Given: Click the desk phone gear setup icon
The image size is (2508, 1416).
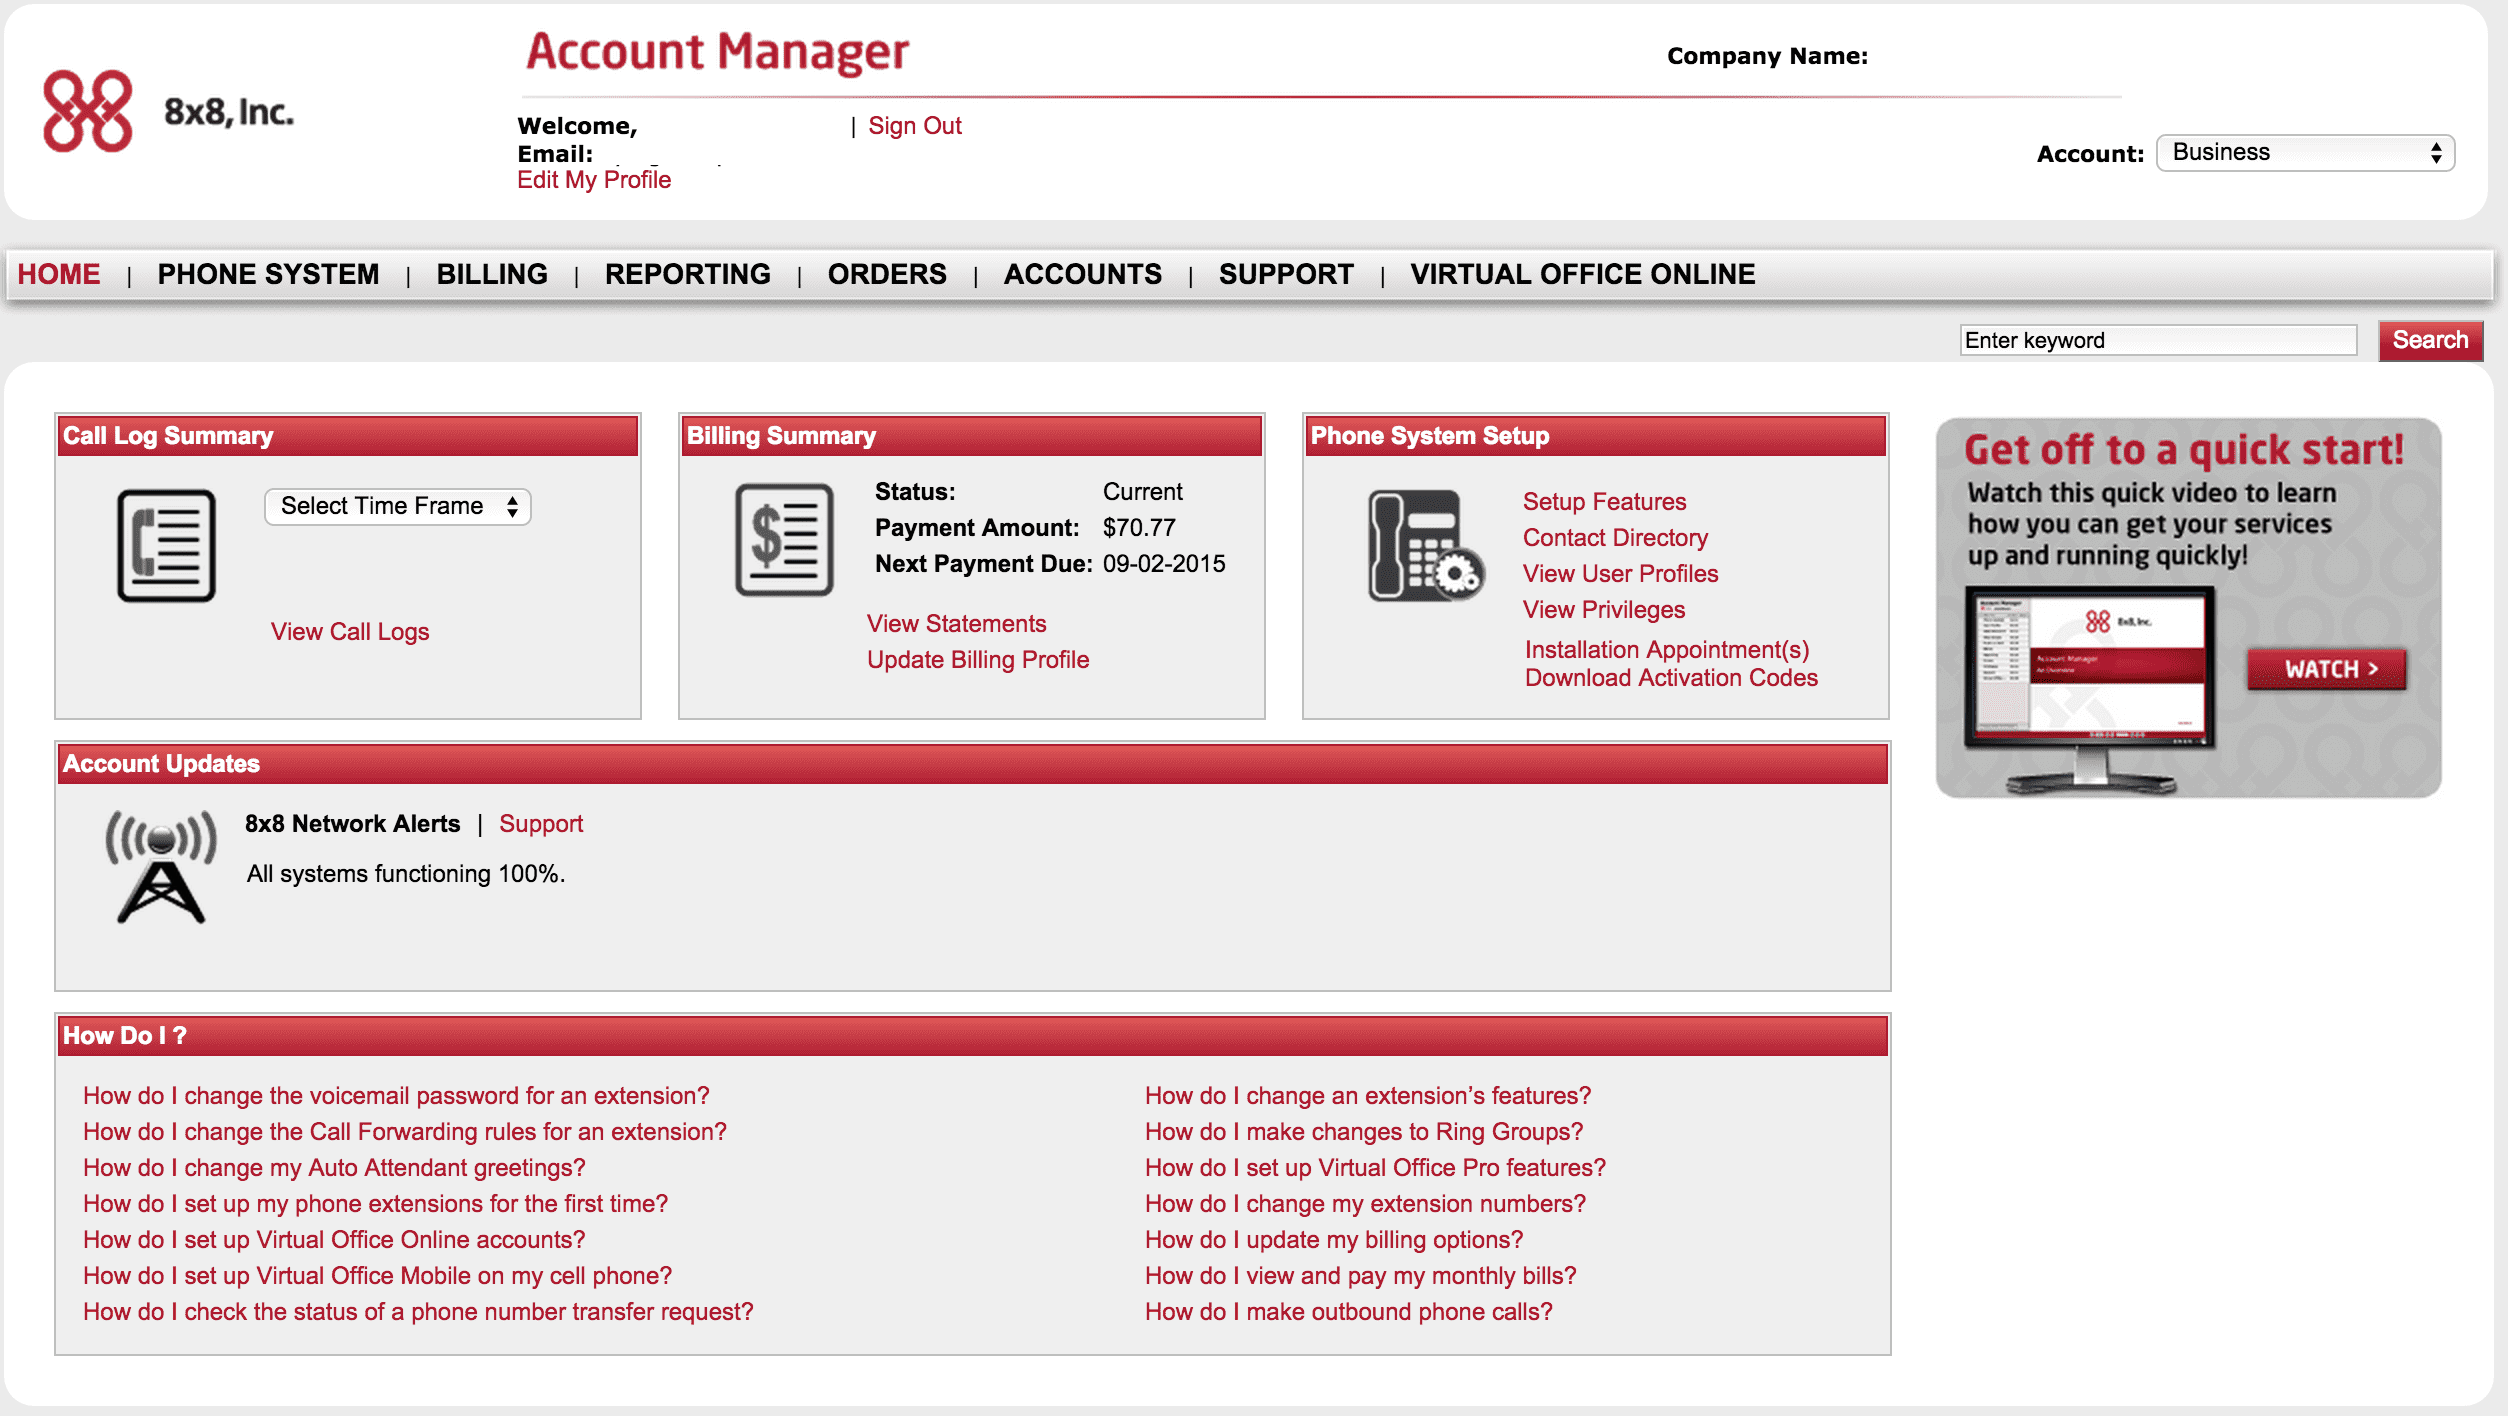Looking at the screenshot, I should pos(1424,546).
